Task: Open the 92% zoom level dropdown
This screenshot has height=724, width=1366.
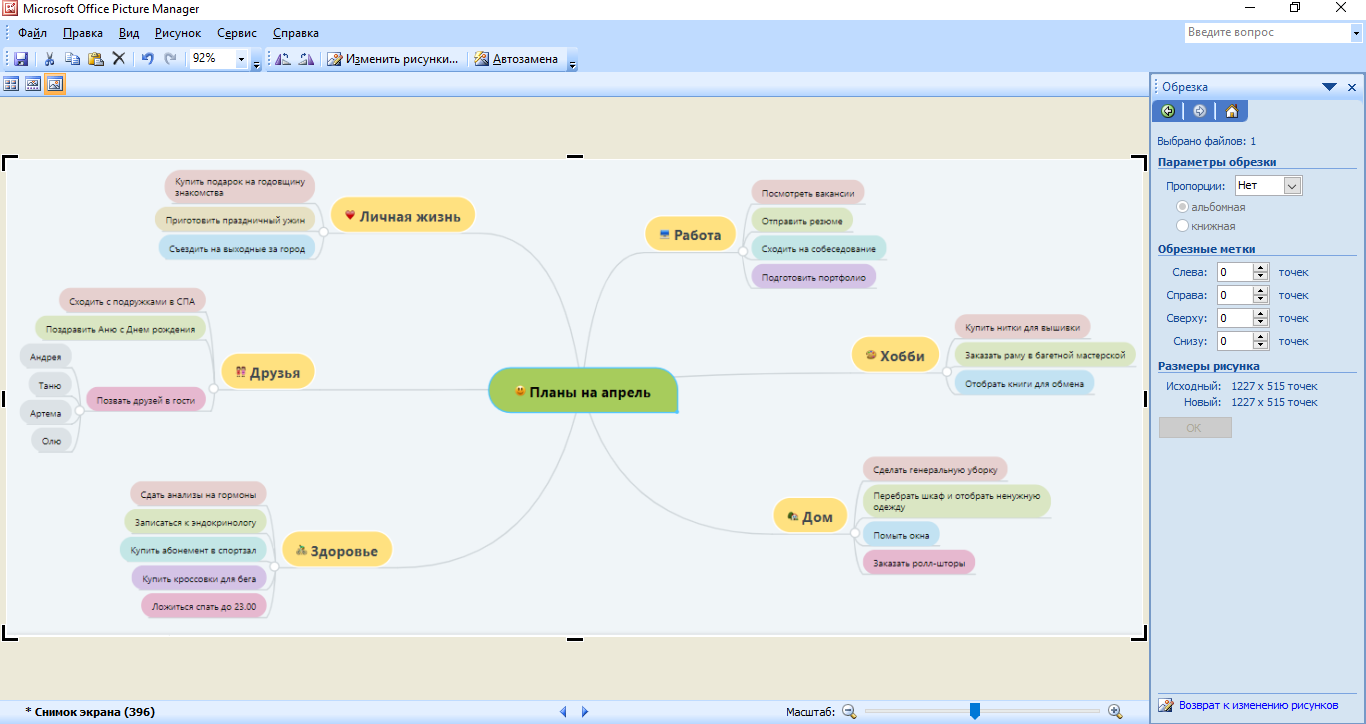Action: [x=241, y=59]
